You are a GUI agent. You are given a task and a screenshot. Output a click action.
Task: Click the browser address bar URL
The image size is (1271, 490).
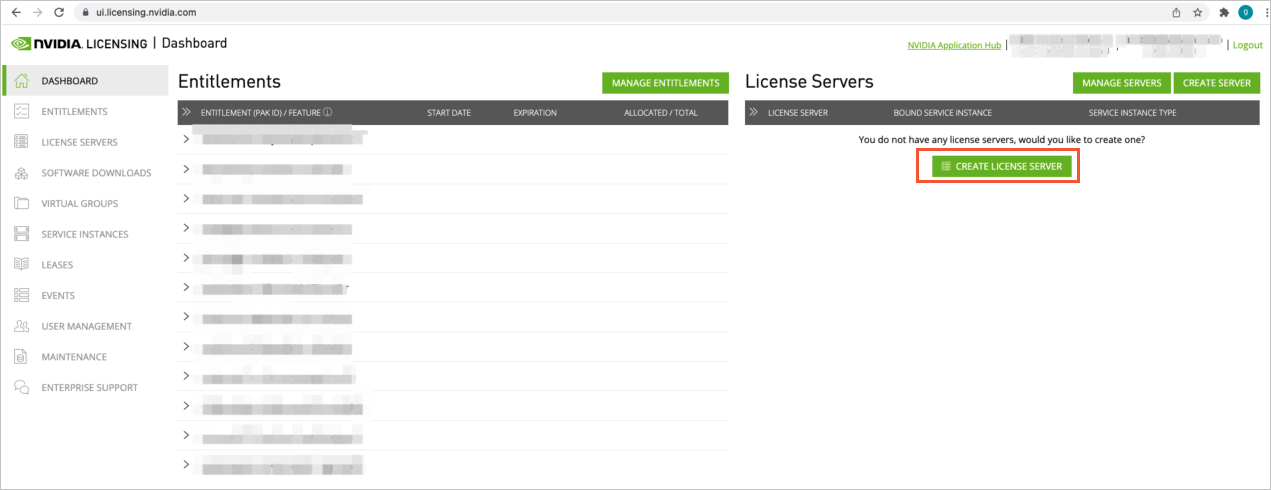[x=146, y=12]
